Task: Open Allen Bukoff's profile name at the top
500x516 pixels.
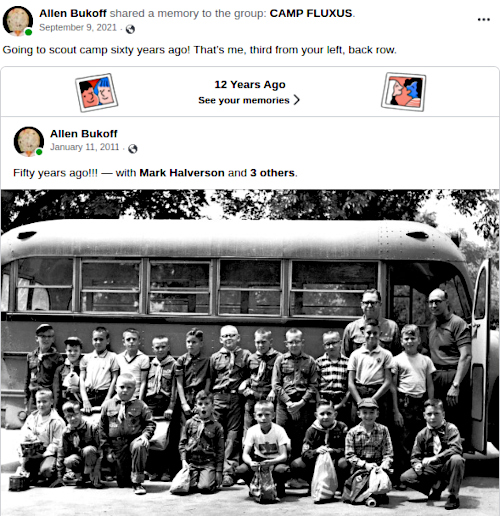Action: point(73,13)
